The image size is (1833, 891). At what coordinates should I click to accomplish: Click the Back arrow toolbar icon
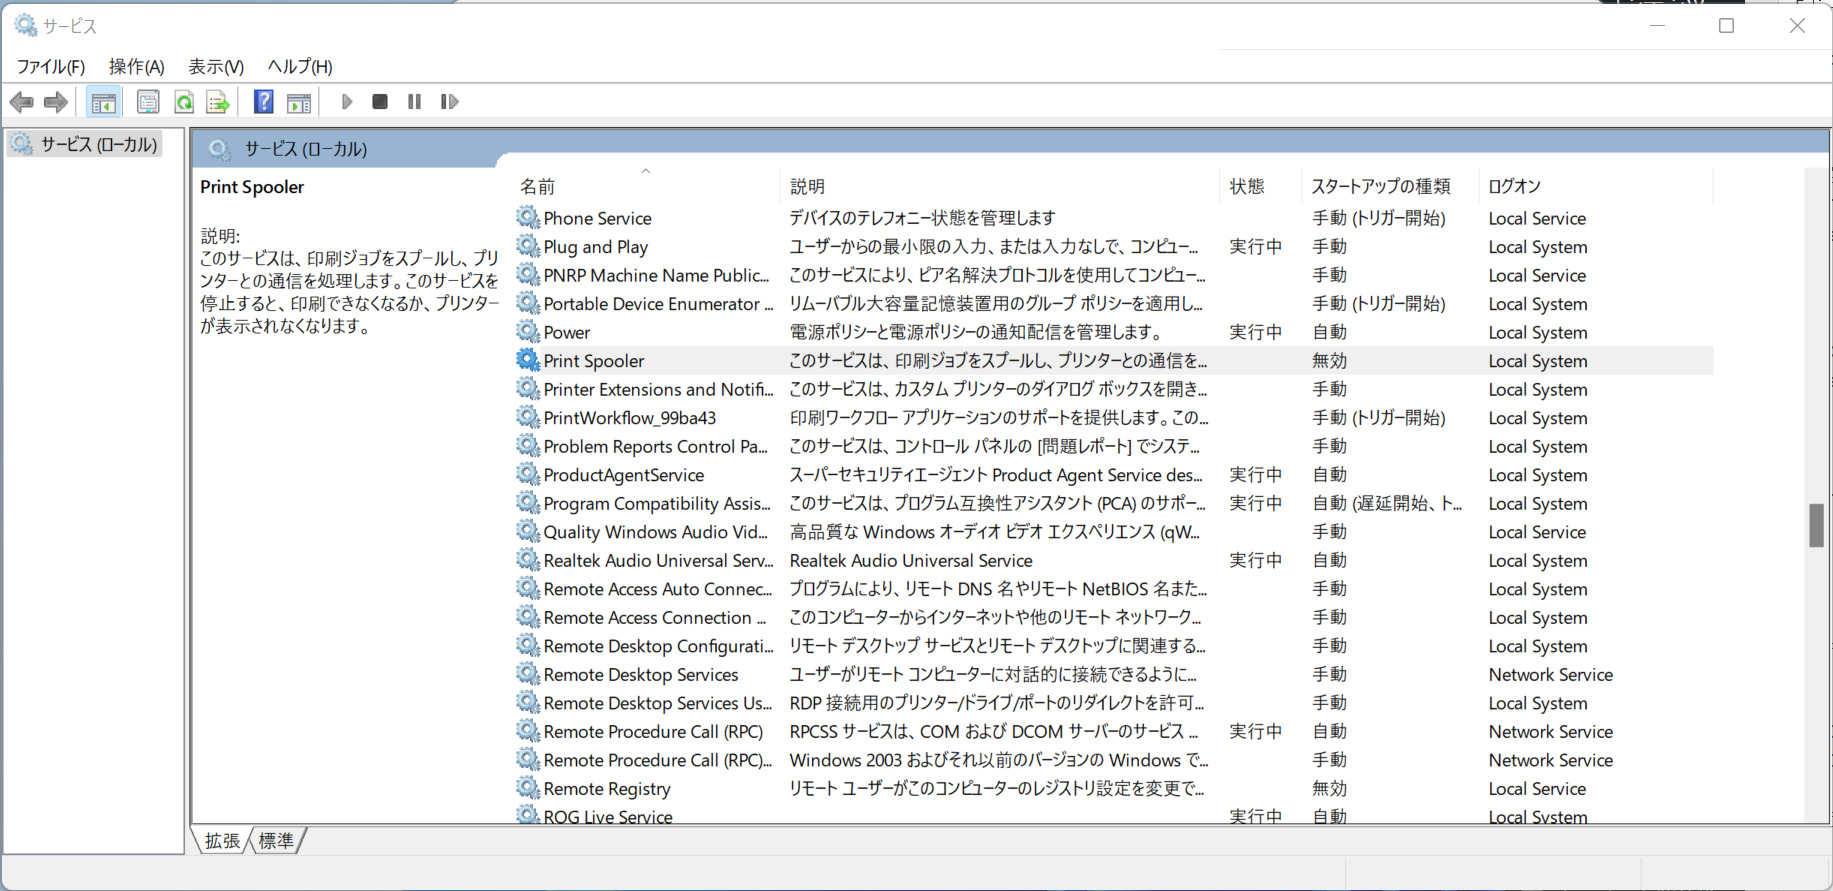(21, 102)
